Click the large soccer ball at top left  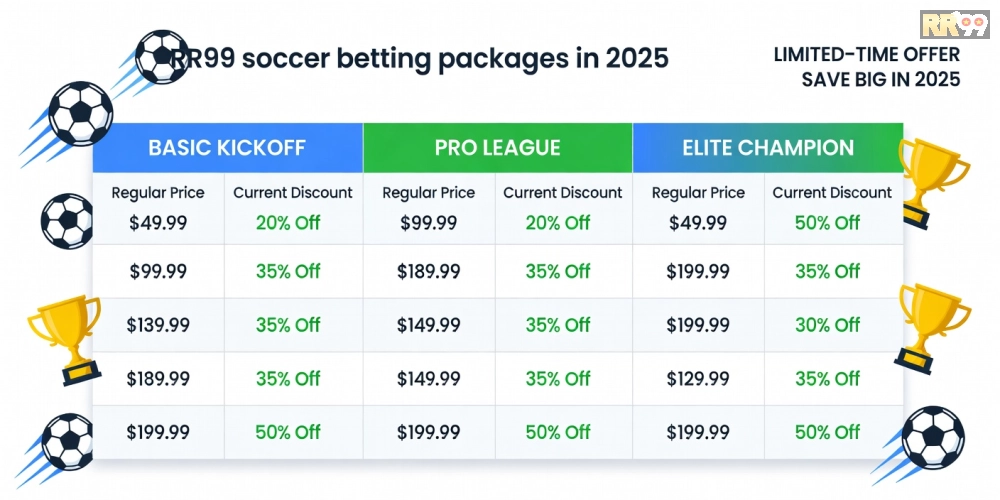tap(81, 113)
